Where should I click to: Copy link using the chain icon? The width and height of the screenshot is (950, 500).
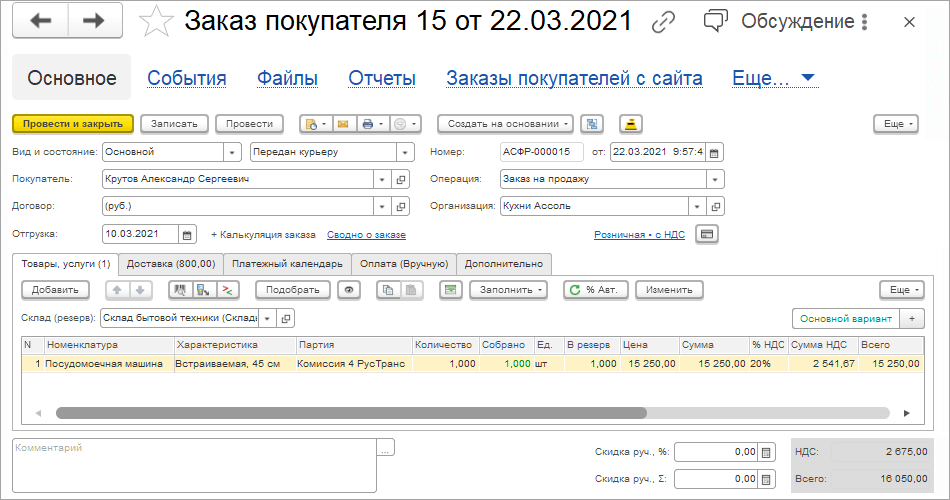pos(663,22)
